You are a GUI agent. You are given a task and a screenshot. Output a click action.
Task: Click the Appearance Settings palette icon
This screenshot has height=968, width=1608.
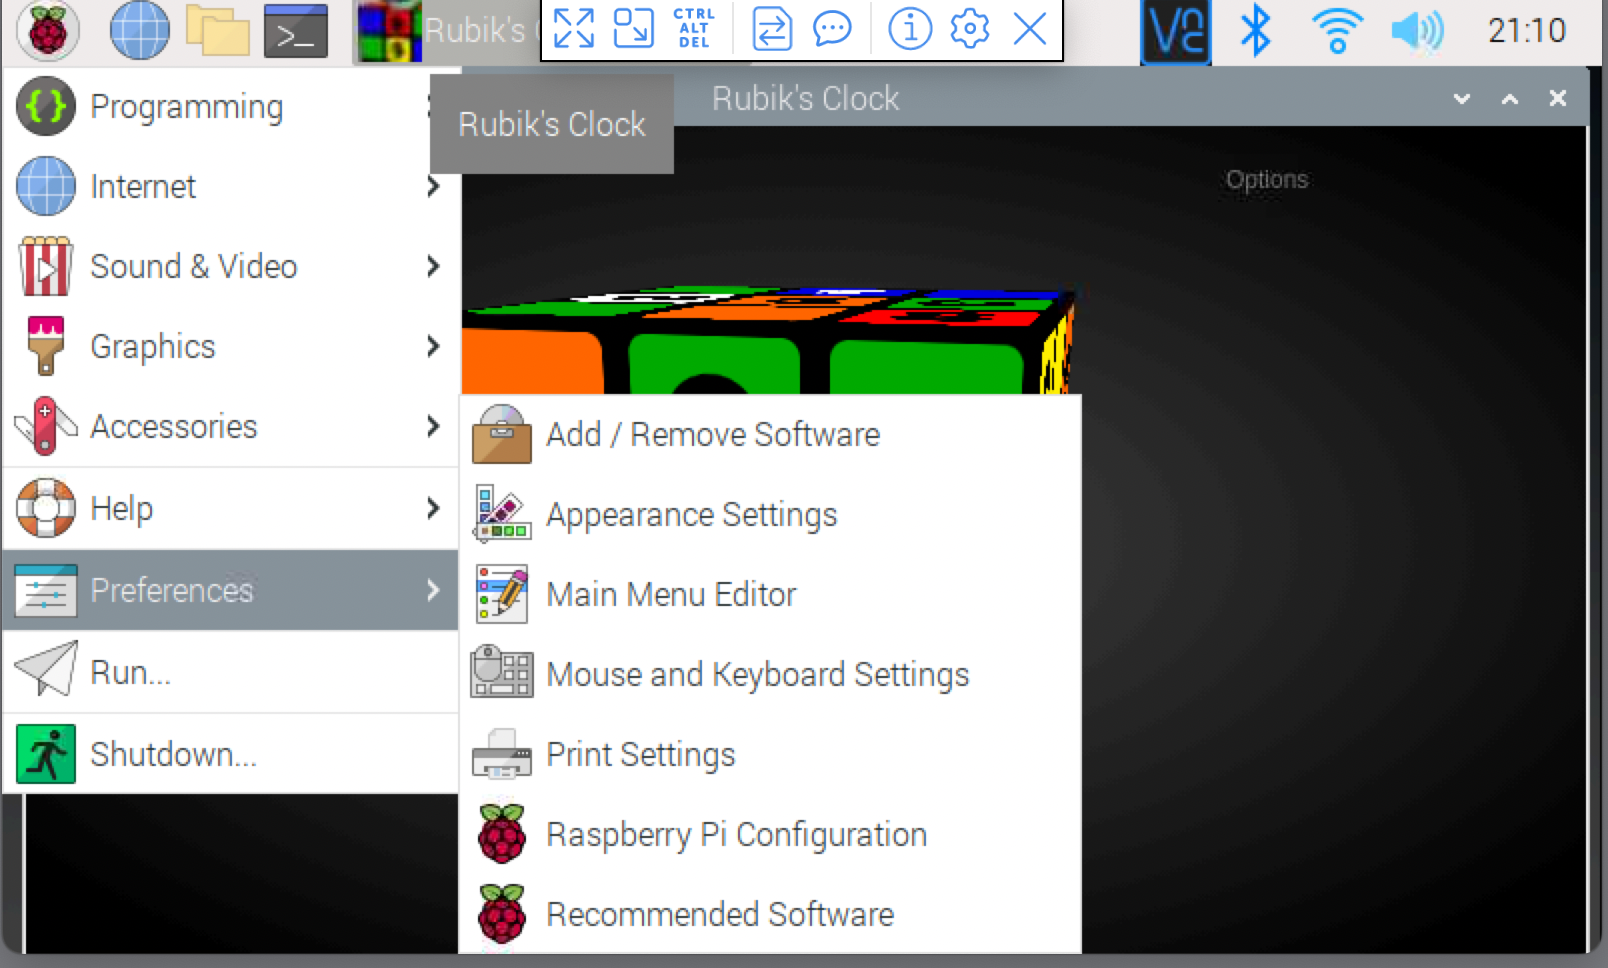click(501, 514)
